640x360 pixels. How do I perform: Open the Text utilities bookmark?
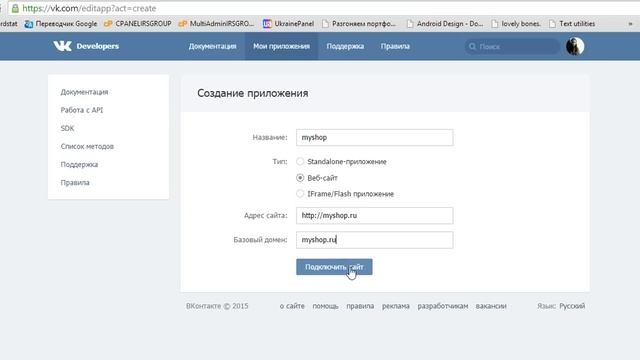572,24
